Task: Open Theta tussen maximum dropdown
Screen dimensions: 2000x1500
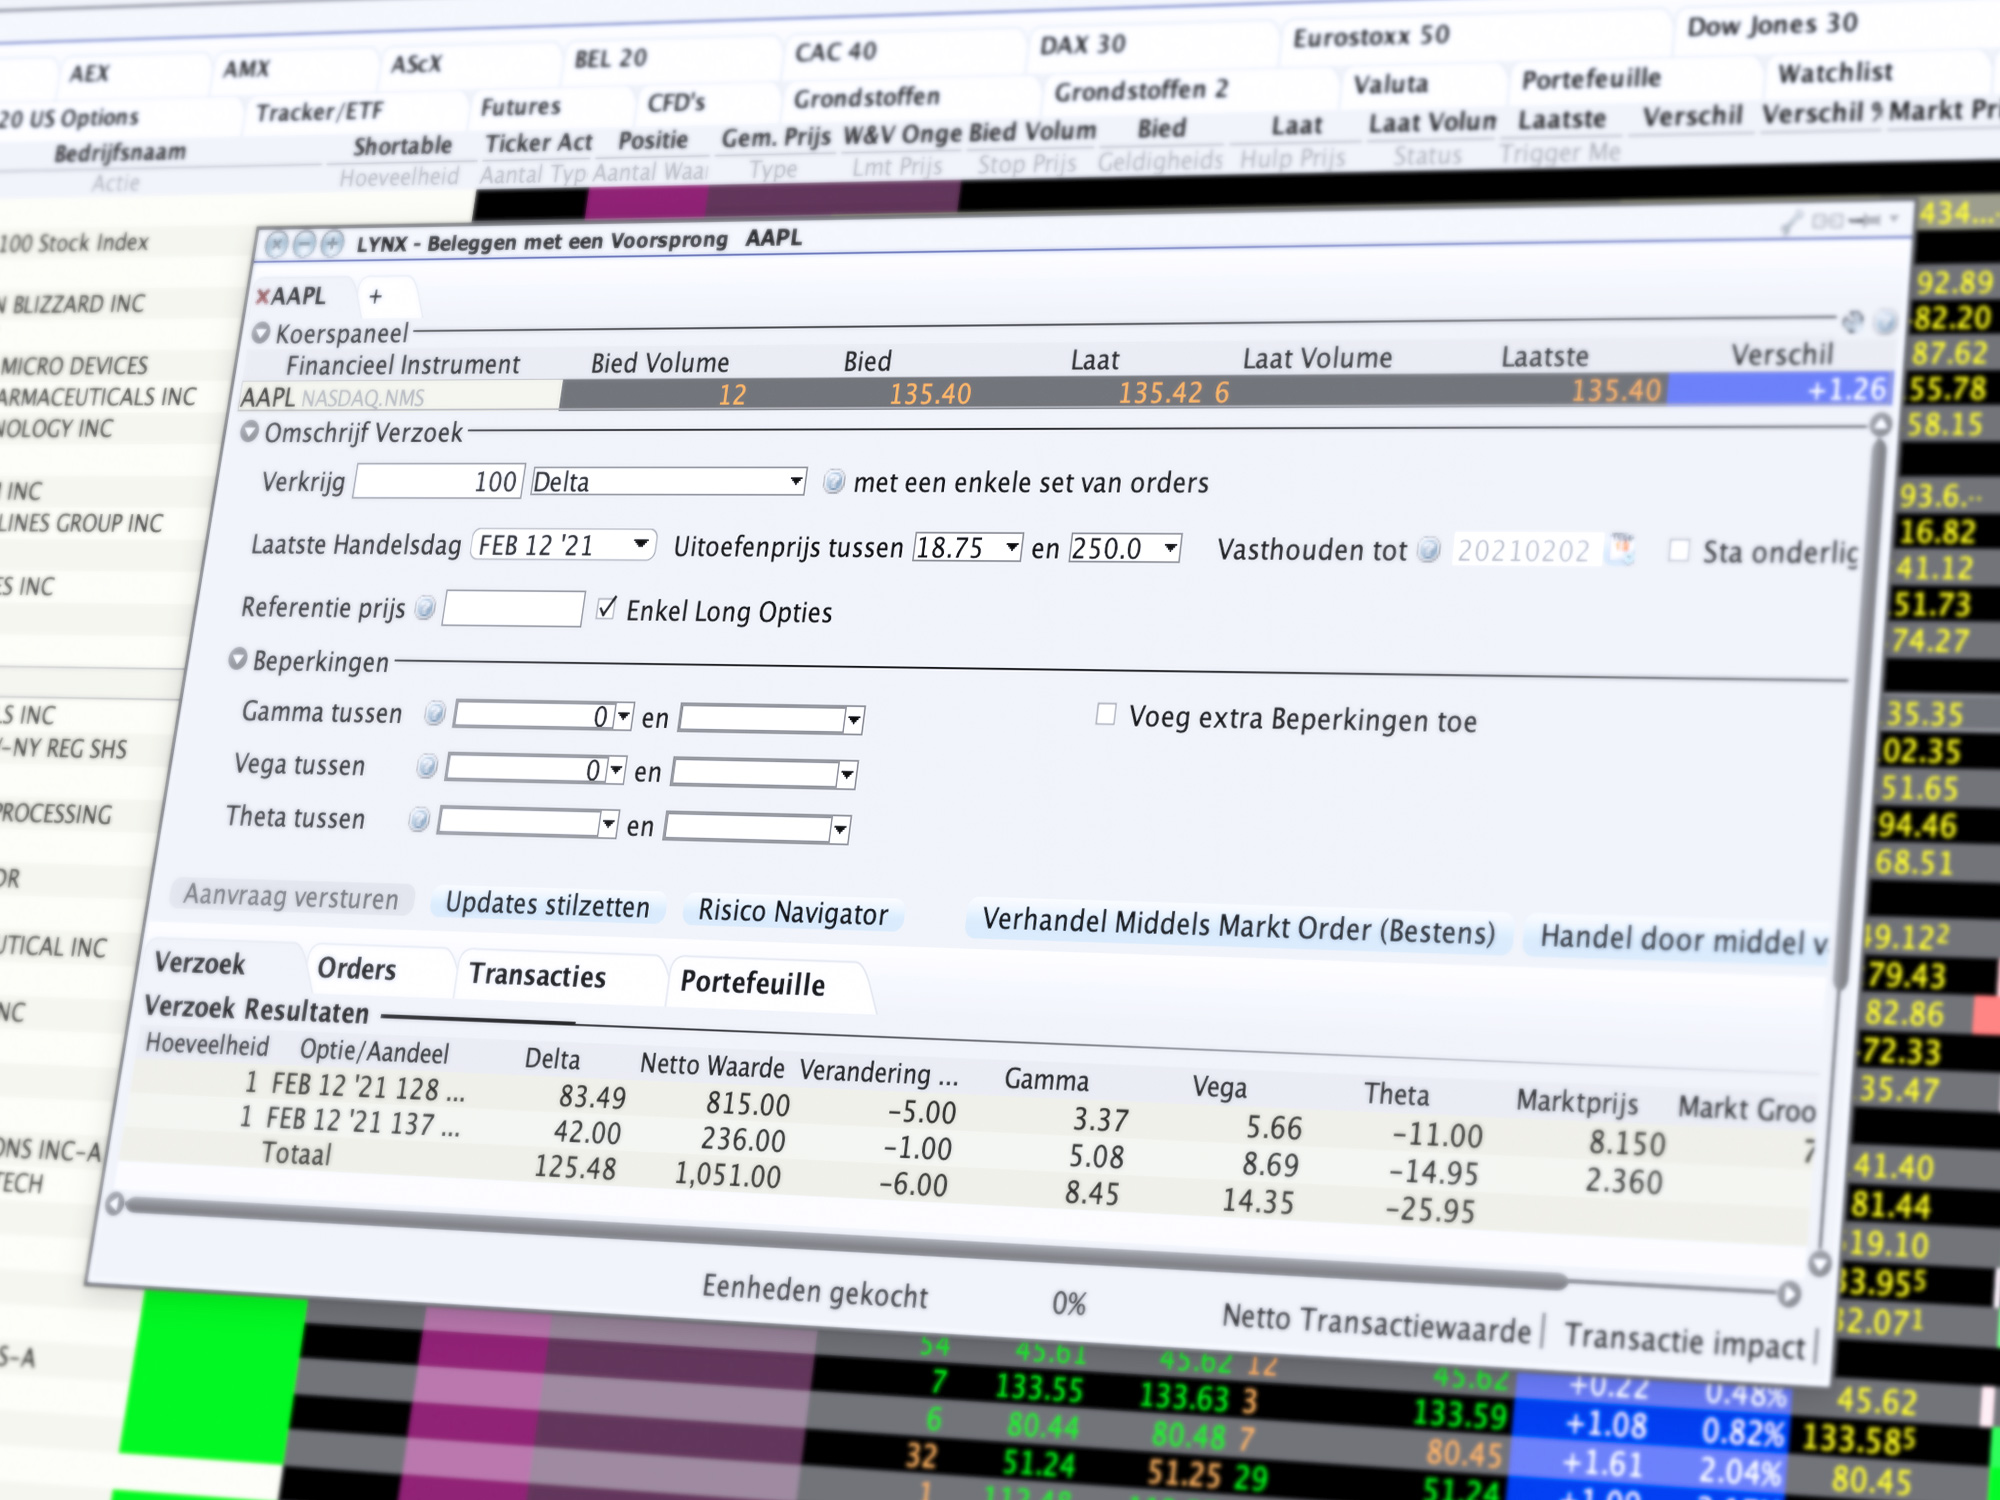Action: pos(840,829)
